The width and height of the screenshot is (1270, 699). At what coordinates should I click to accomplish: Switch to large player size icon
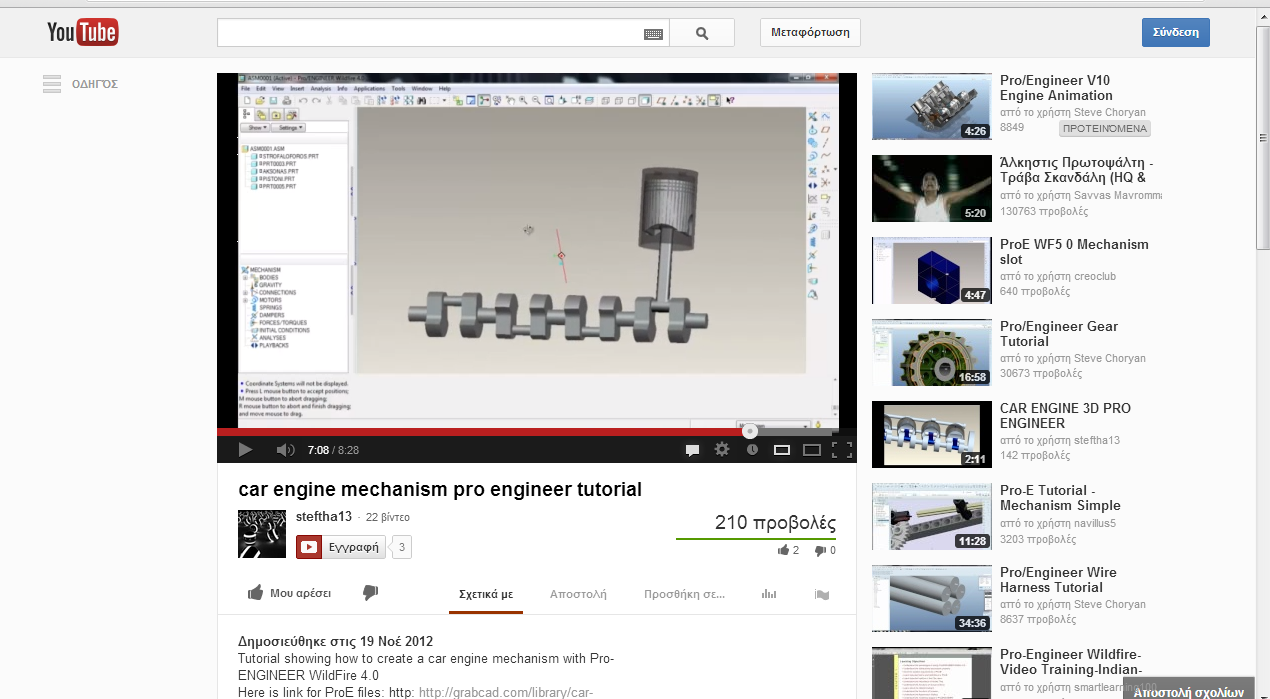[812, 450]
